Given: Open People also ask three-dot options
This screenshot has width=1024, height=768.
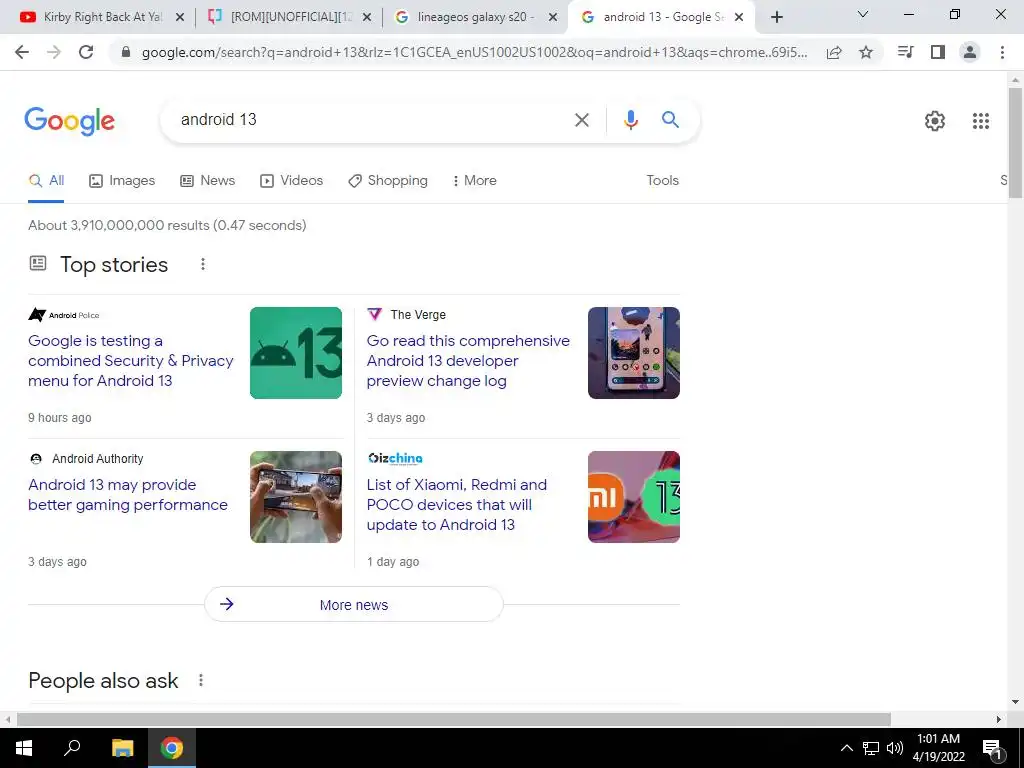Looking at the screenshot, I should (x=201, y=680).
